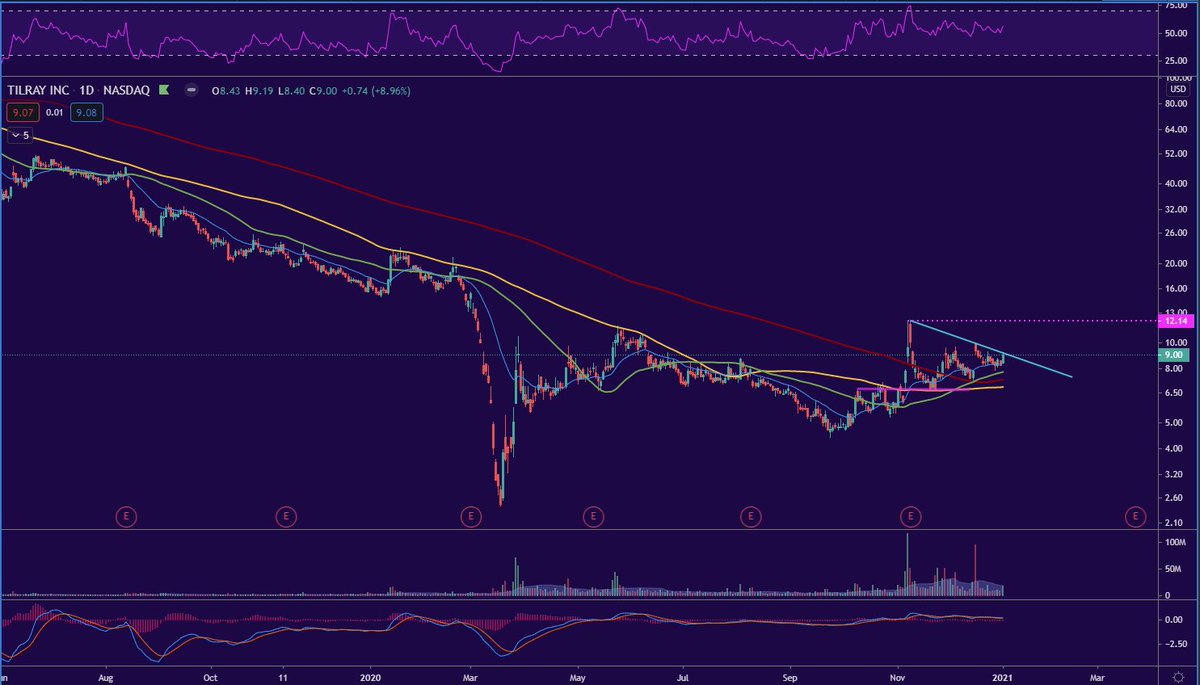Viewport: 1200px width, 685px height.
Task: Click the green flag icon beside NASDAQ
Action: 163,90
